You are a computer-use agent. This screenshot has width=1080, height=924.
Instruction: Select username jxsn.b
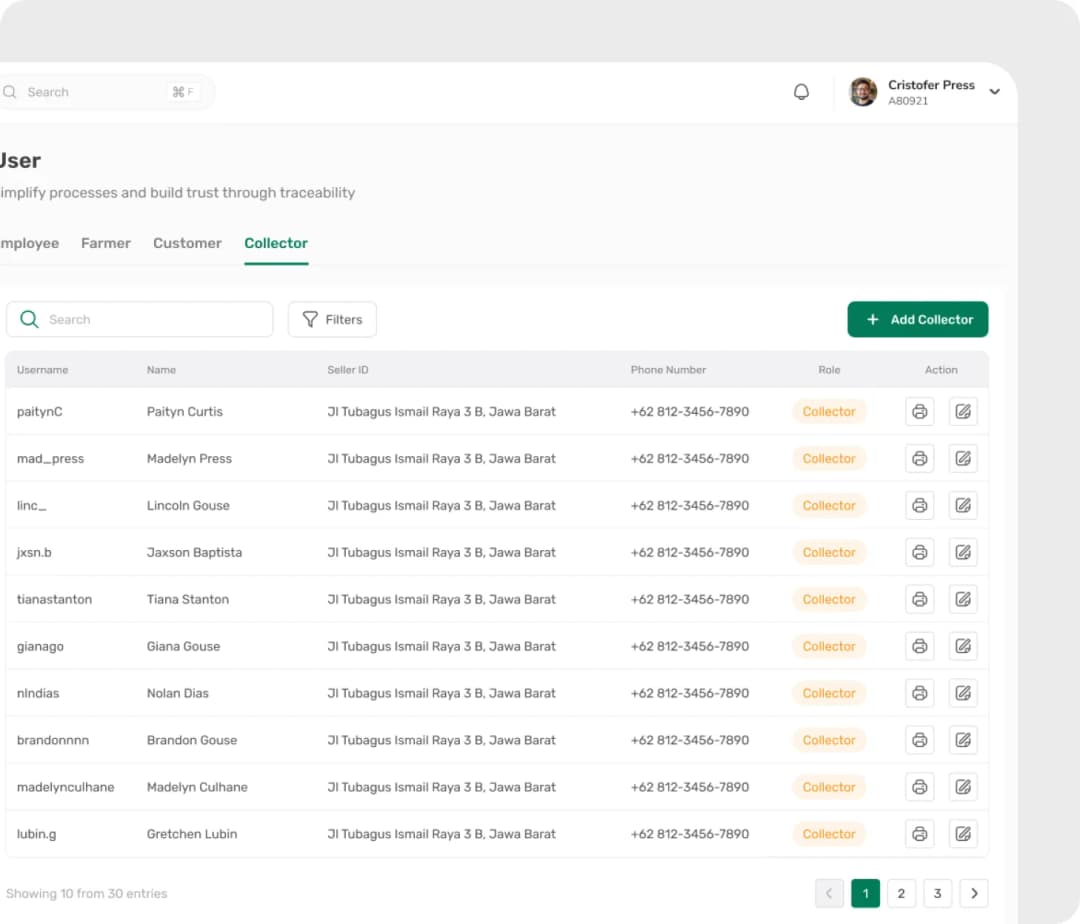coord(34,552)
